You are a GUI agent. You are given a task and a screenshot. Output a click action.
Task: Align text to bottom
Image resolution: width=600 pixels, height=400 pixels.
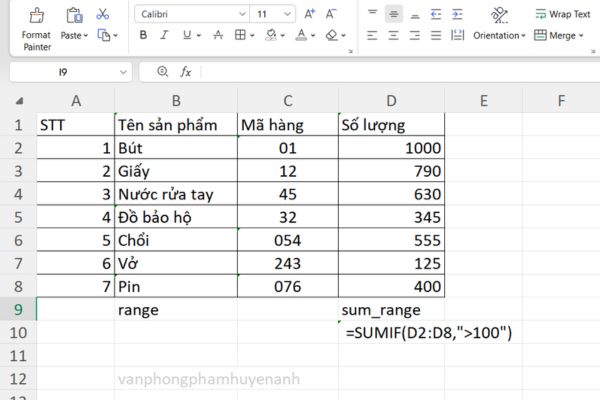[x=415, y=14]
